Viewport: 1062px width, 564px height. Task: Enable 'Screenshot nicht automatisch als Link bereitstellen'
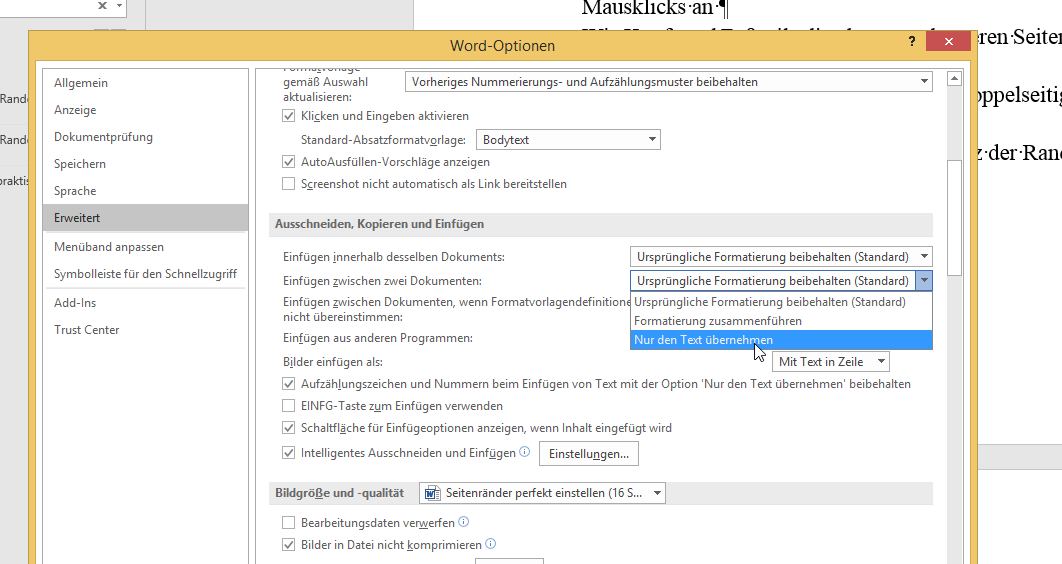[x=289, y=183]
